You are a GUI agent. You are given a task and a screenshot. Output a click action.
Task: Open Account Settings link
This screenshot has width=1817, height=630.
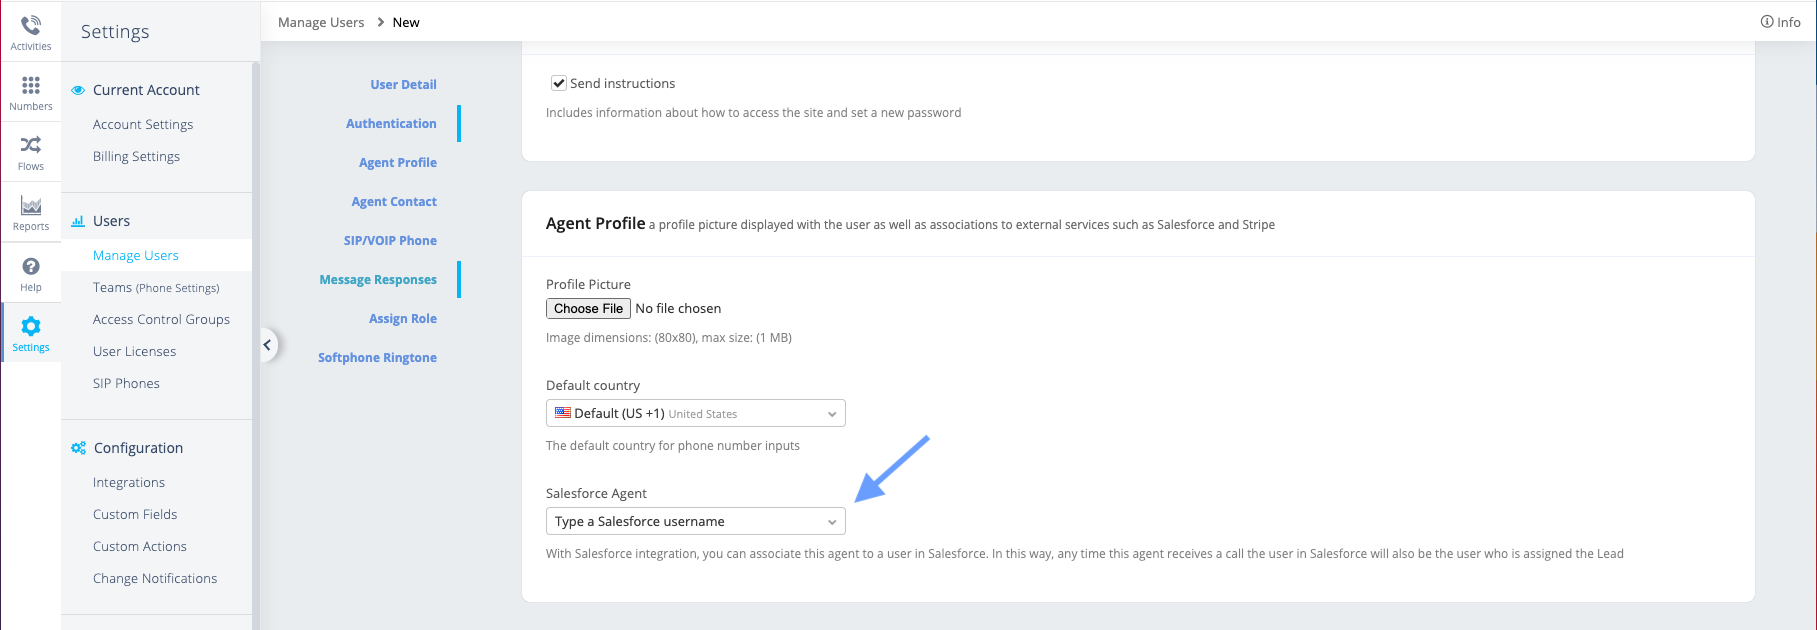(x=143, y=124)
